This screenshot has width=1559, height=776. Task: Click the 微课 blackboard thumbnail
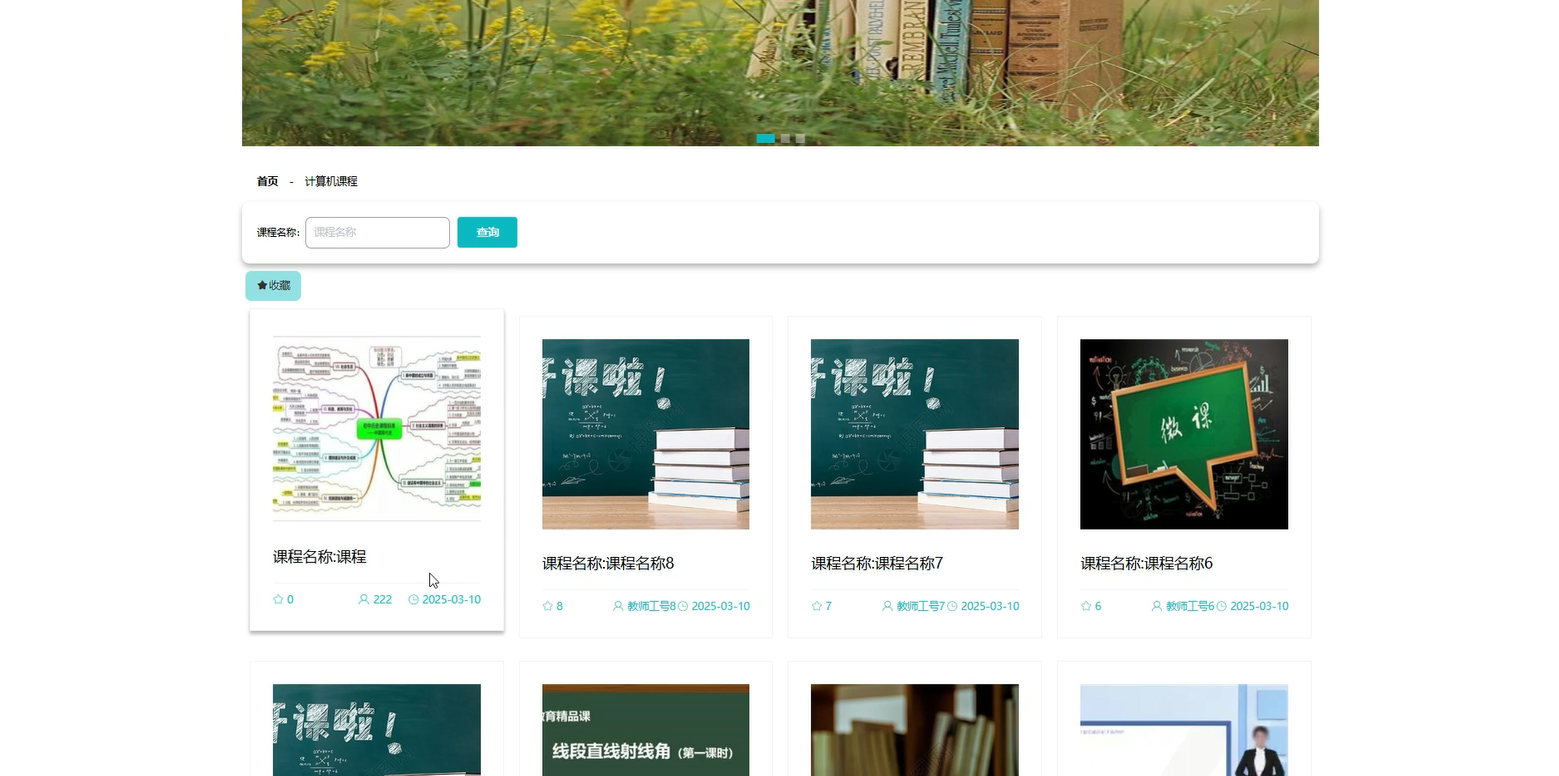[1183, 434]
